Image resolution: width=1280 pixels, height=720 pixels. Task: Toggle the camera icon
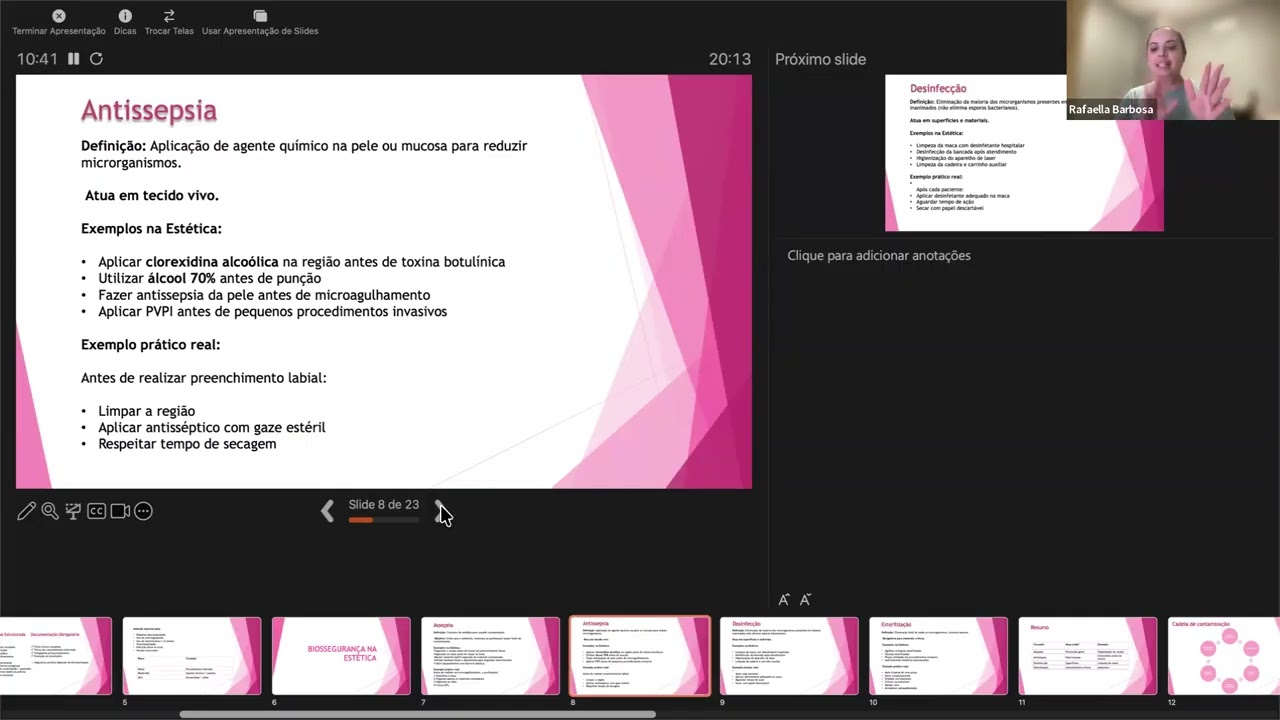click(x=120, y=511)
